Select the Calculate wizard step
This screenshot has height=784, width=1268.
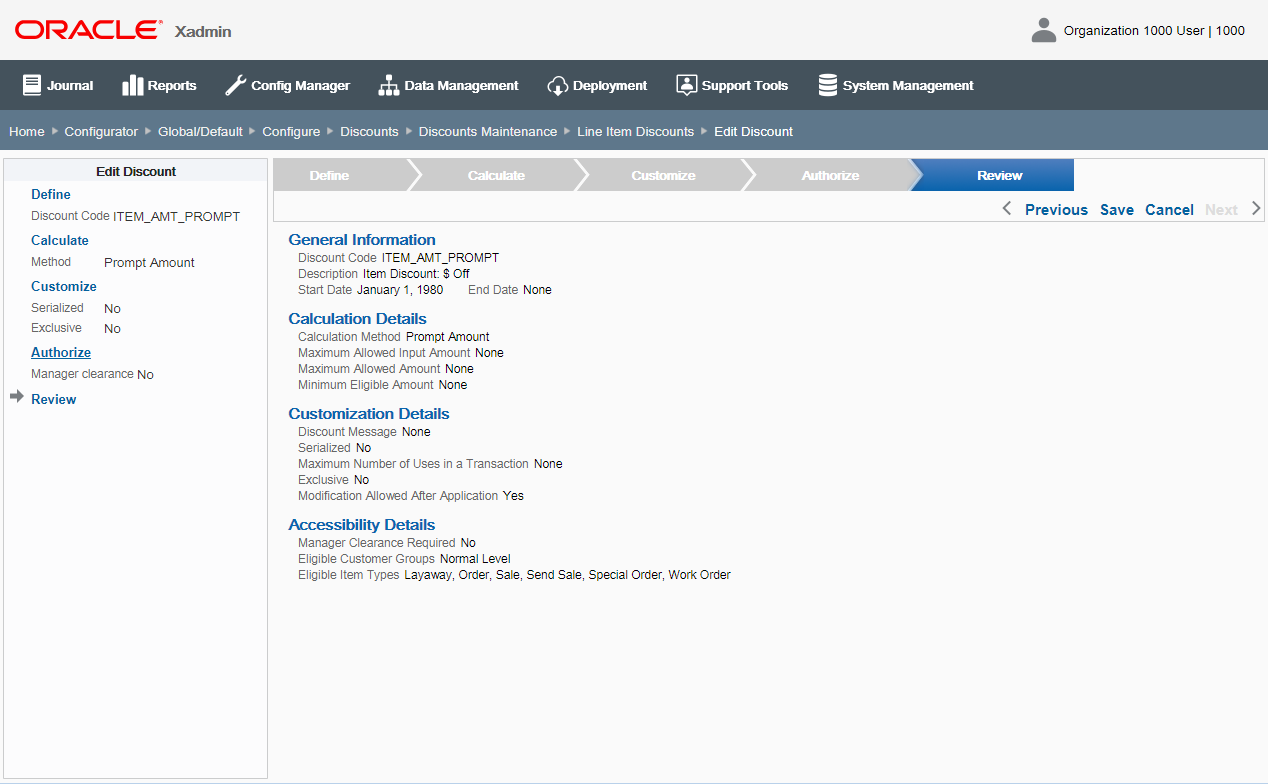(x=496, y=175)
